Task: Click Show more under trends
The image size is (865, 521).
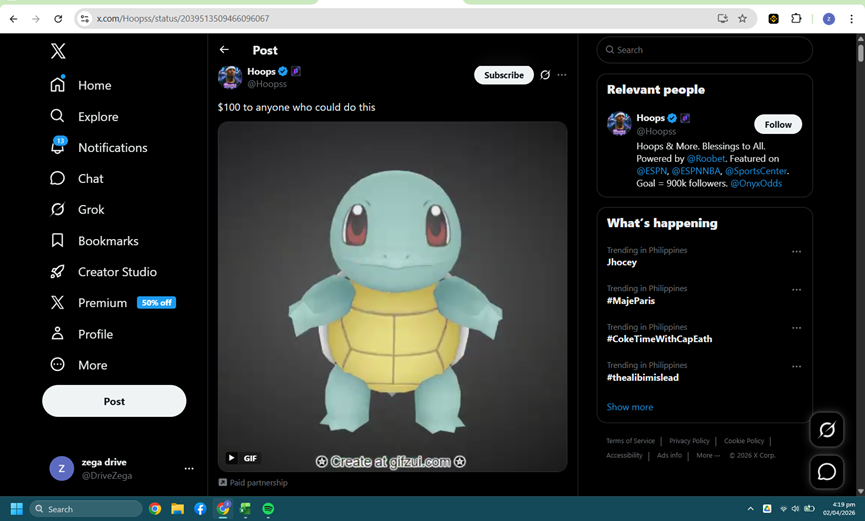Action: pyautogui.click(x=629, y=407)
